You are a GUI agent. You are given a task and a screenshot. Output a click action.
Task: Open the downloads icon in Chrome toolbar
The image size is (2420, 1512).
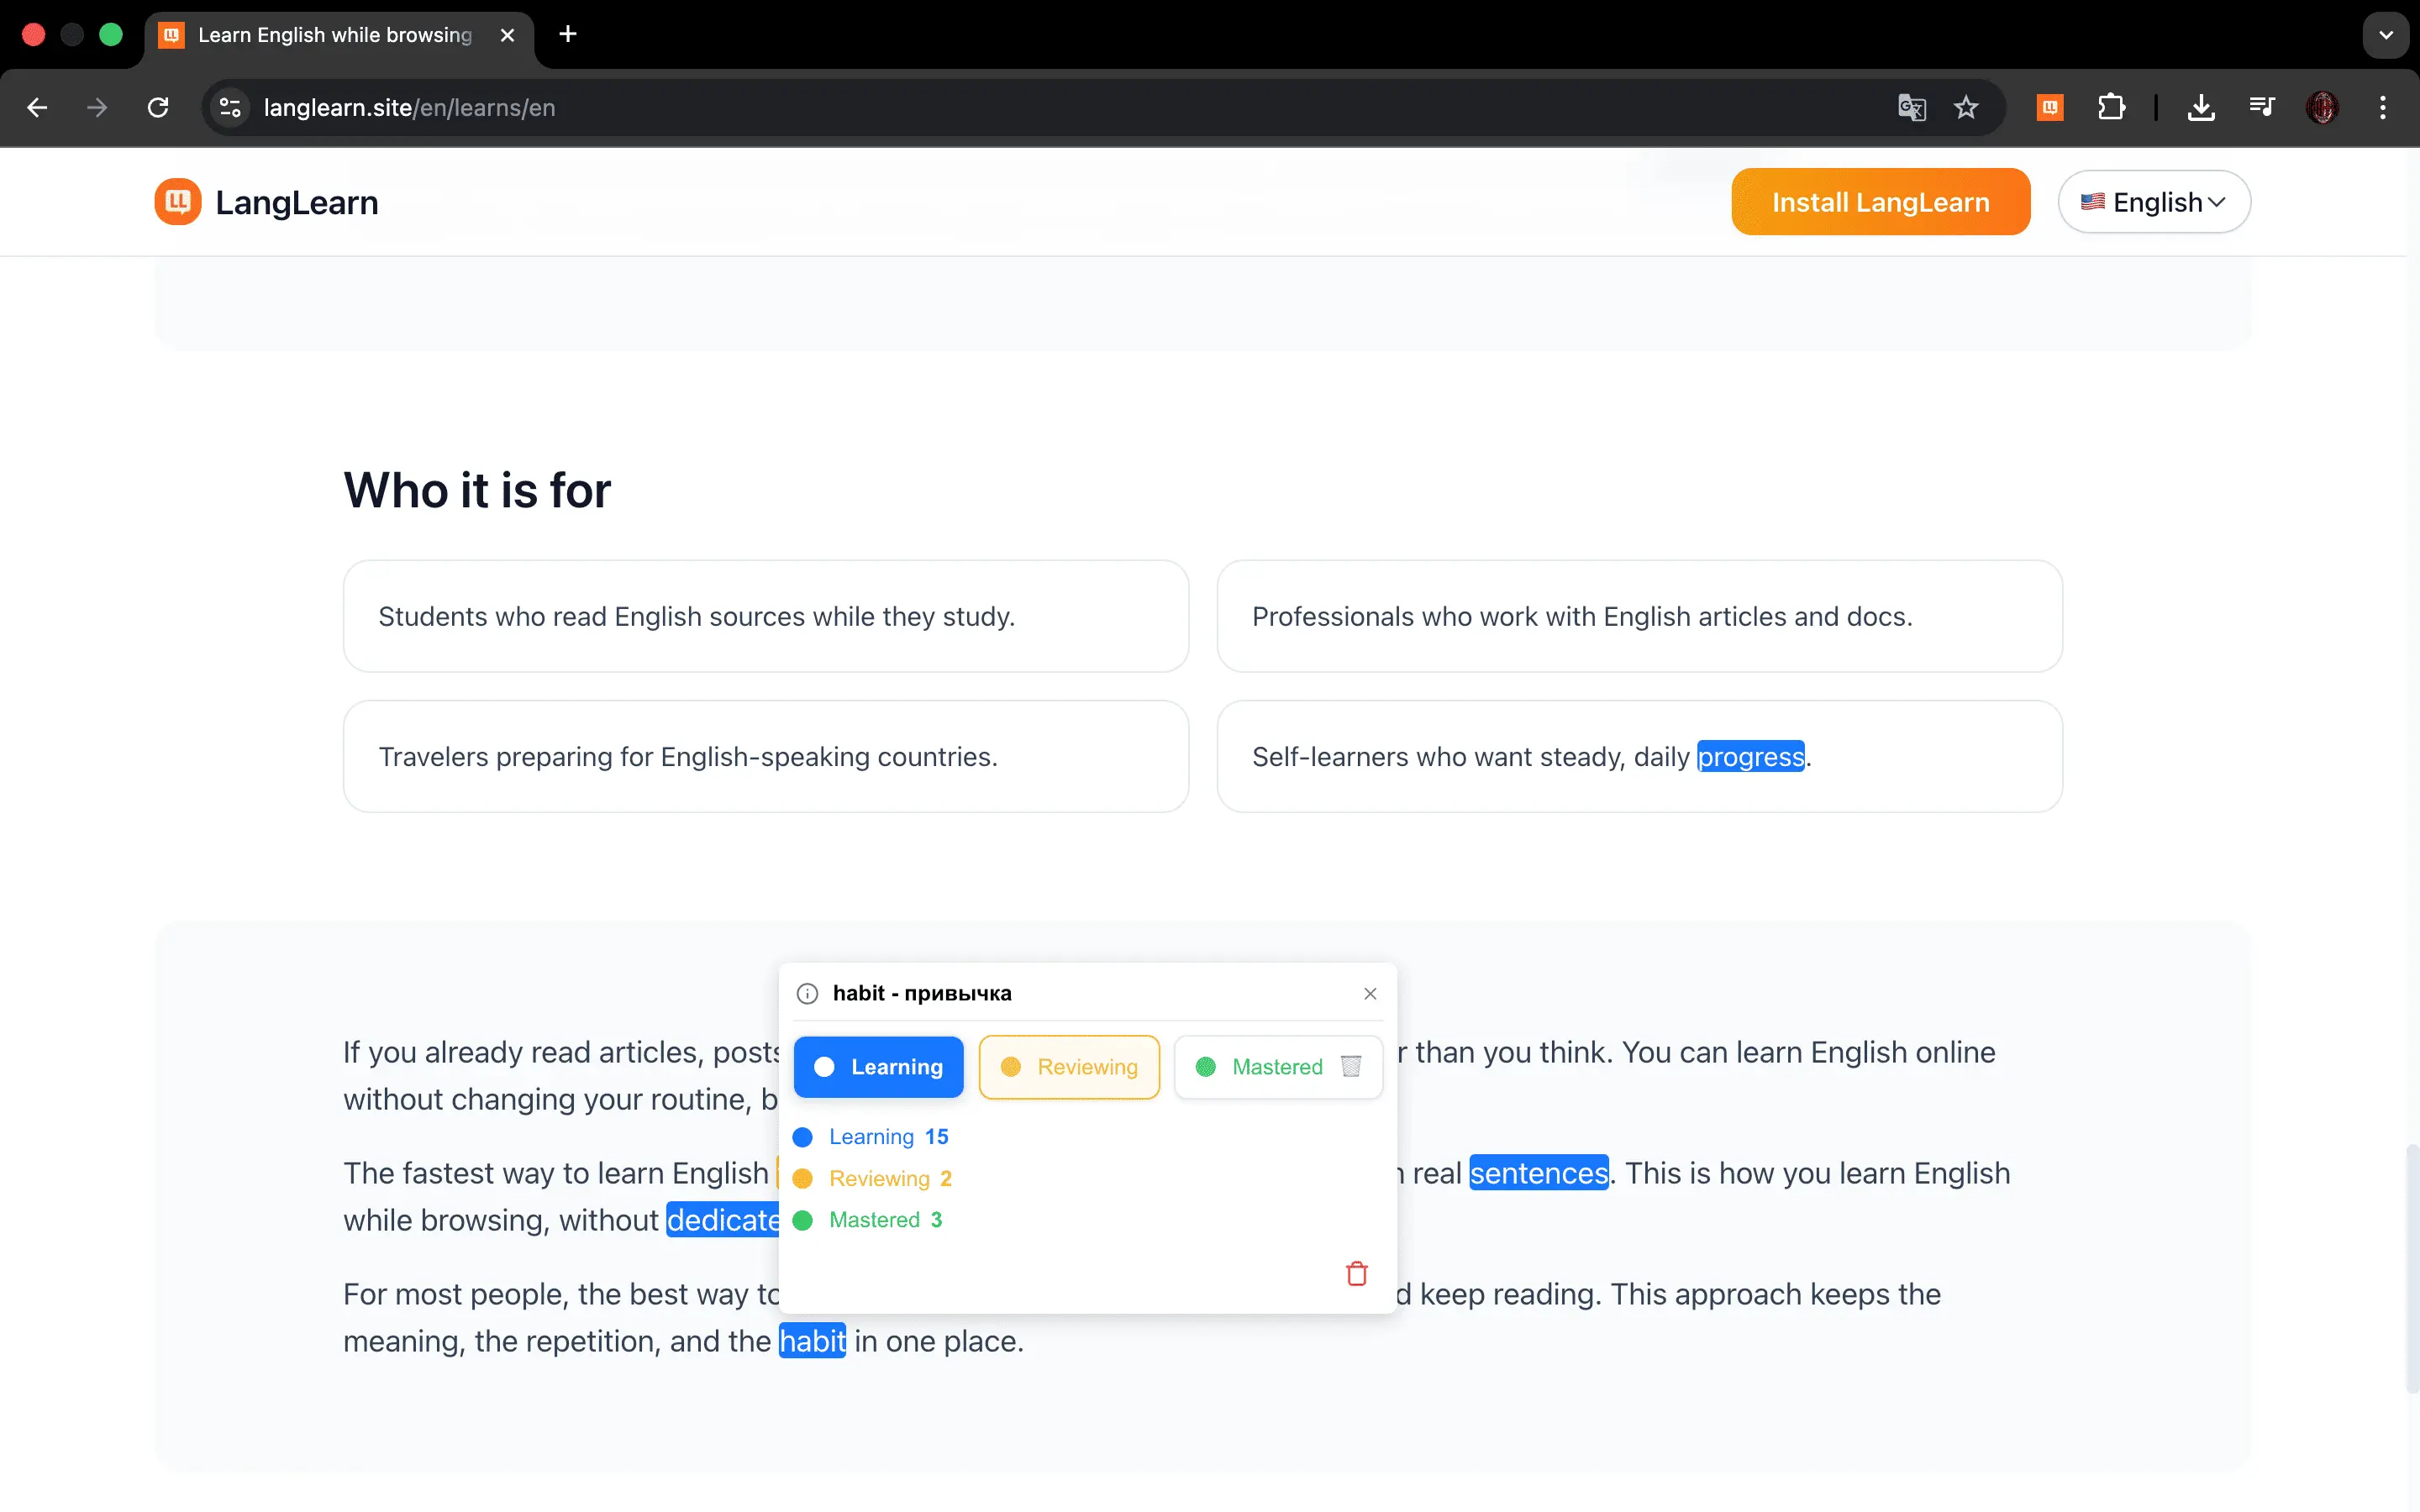coord(2200,107)
